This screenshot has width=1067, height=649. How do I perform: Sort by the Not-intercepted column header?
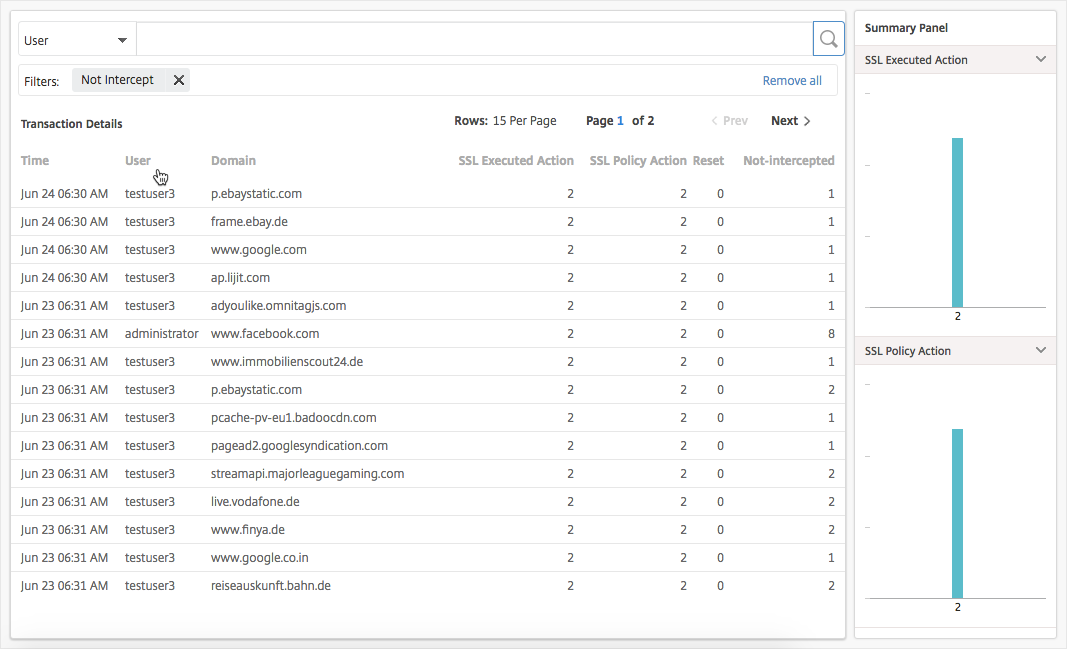click(788, 160)
